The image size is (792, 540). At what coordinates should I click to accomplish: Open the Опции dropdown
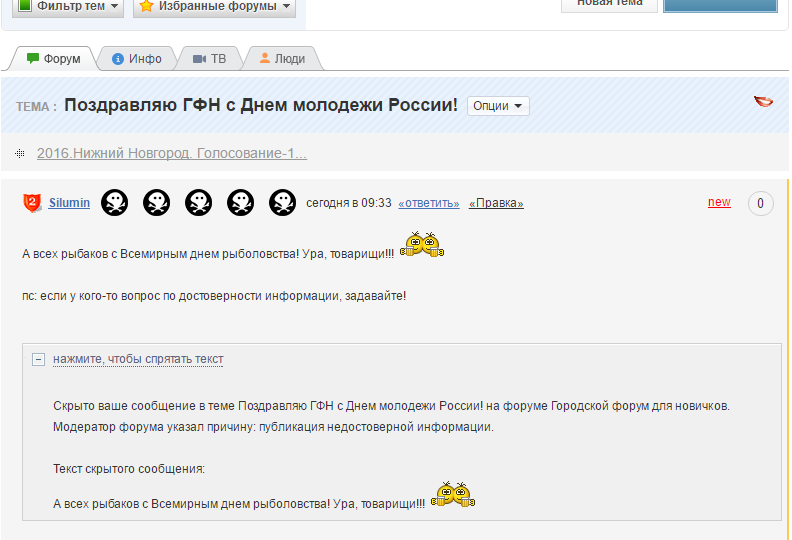tap(498, 106)
